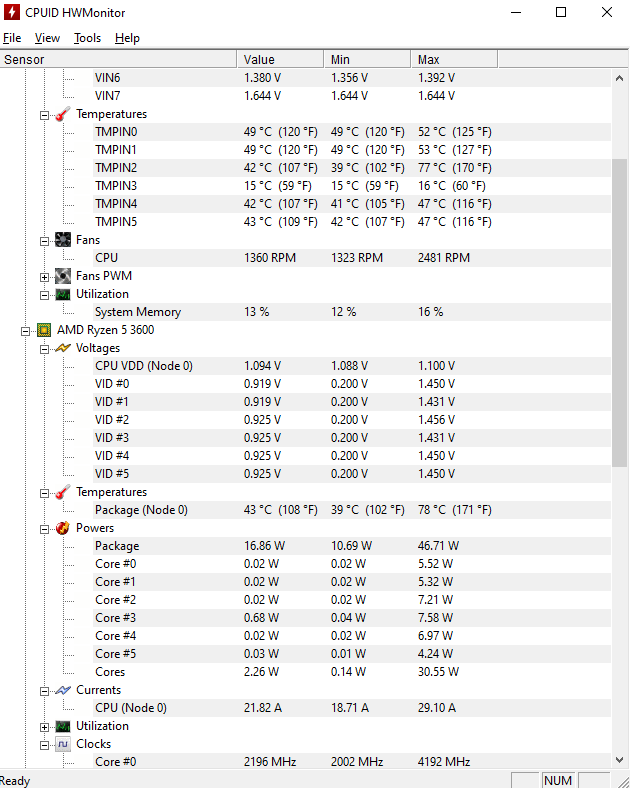Select the Package (Node 0) temperature row
Screen dimensions: 630x788
tap(352, 510)
